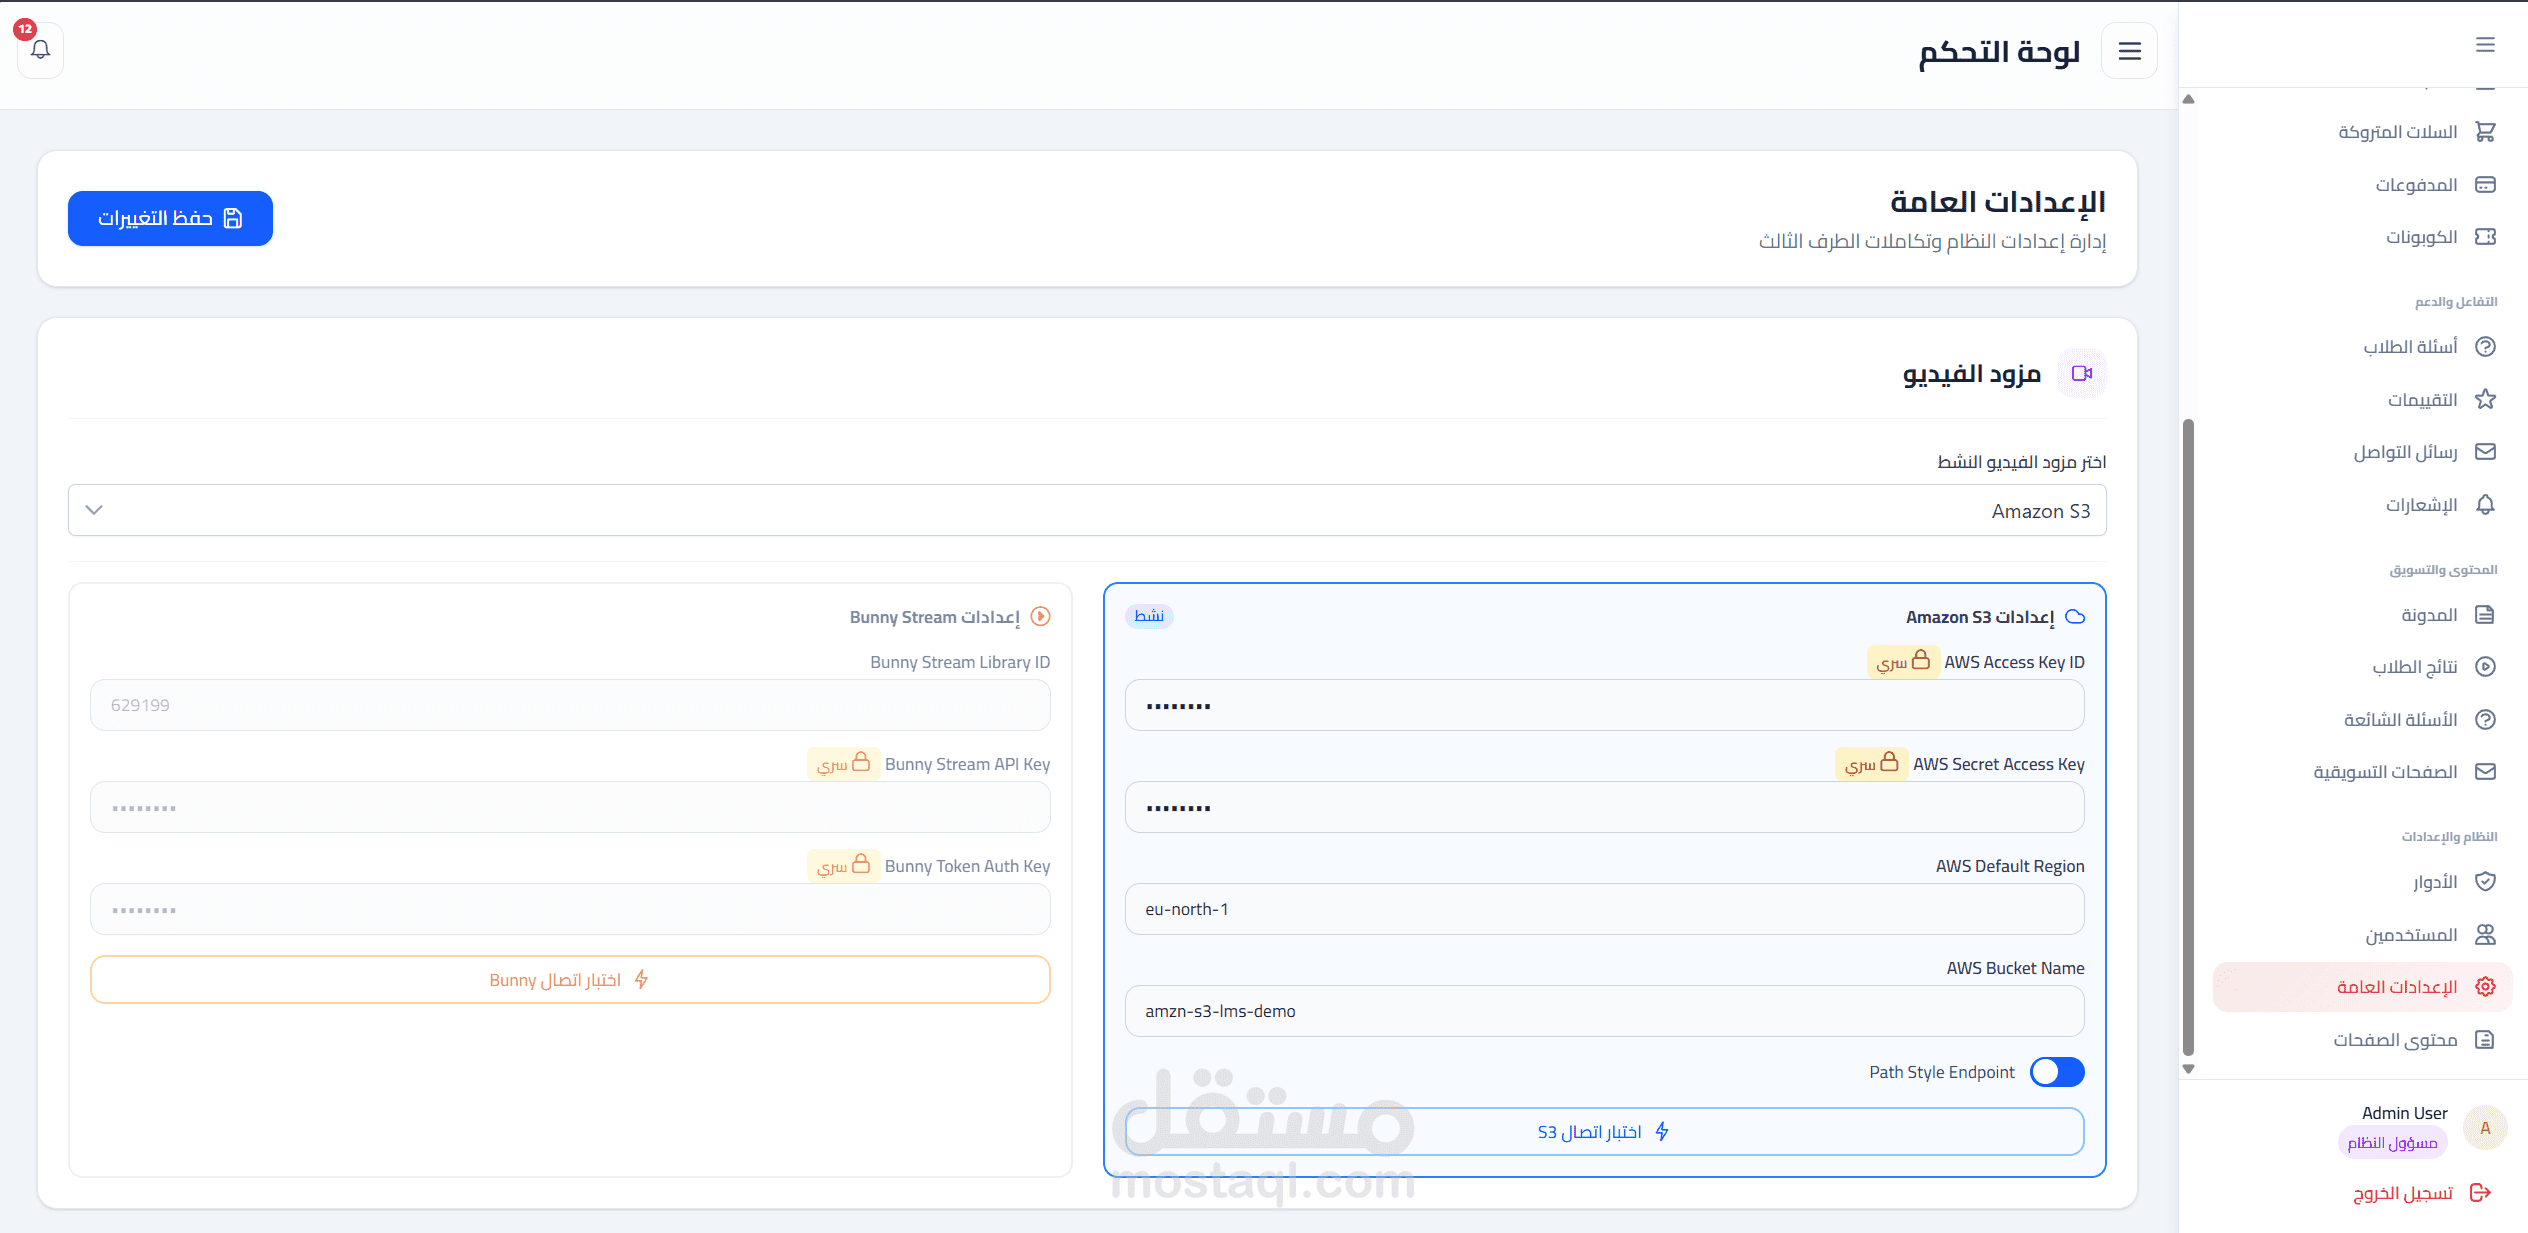Click the hamburger menu next to لوحة التحكم

pos(2129,51)
